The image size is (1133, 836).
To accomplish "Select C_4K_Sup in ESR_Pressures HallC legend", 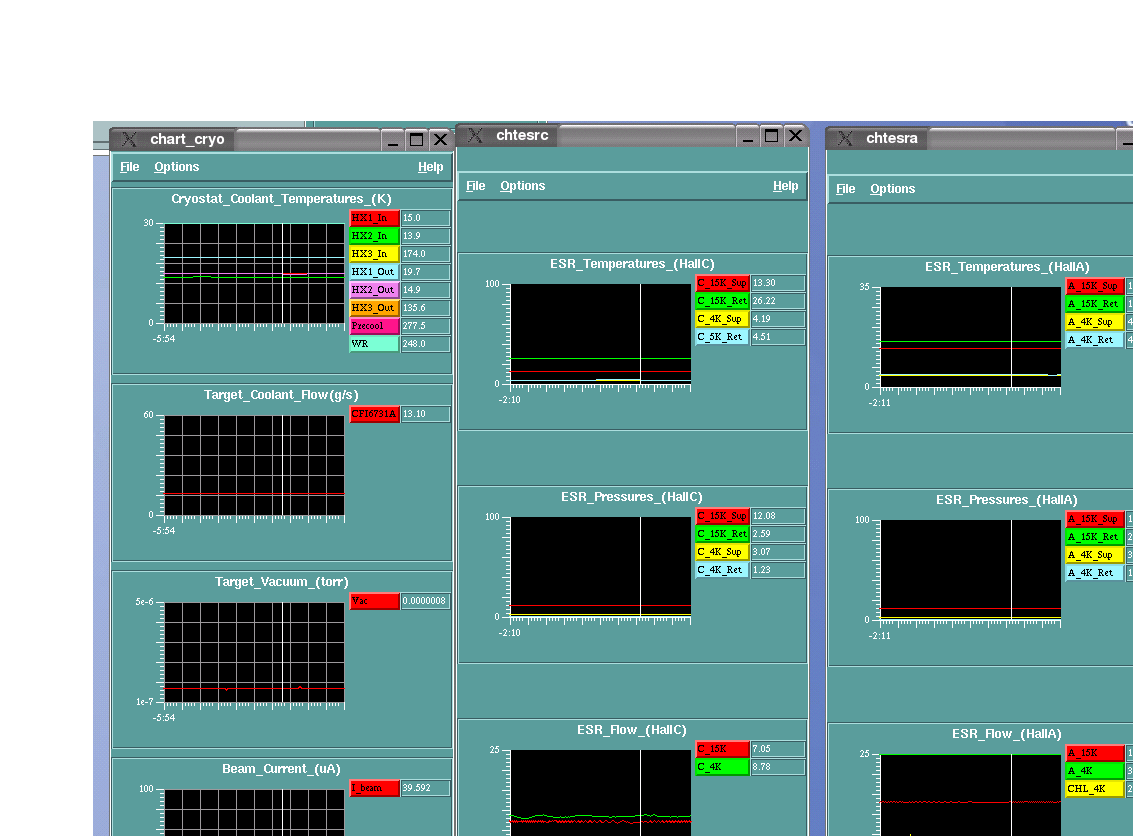I will point(722,552).
